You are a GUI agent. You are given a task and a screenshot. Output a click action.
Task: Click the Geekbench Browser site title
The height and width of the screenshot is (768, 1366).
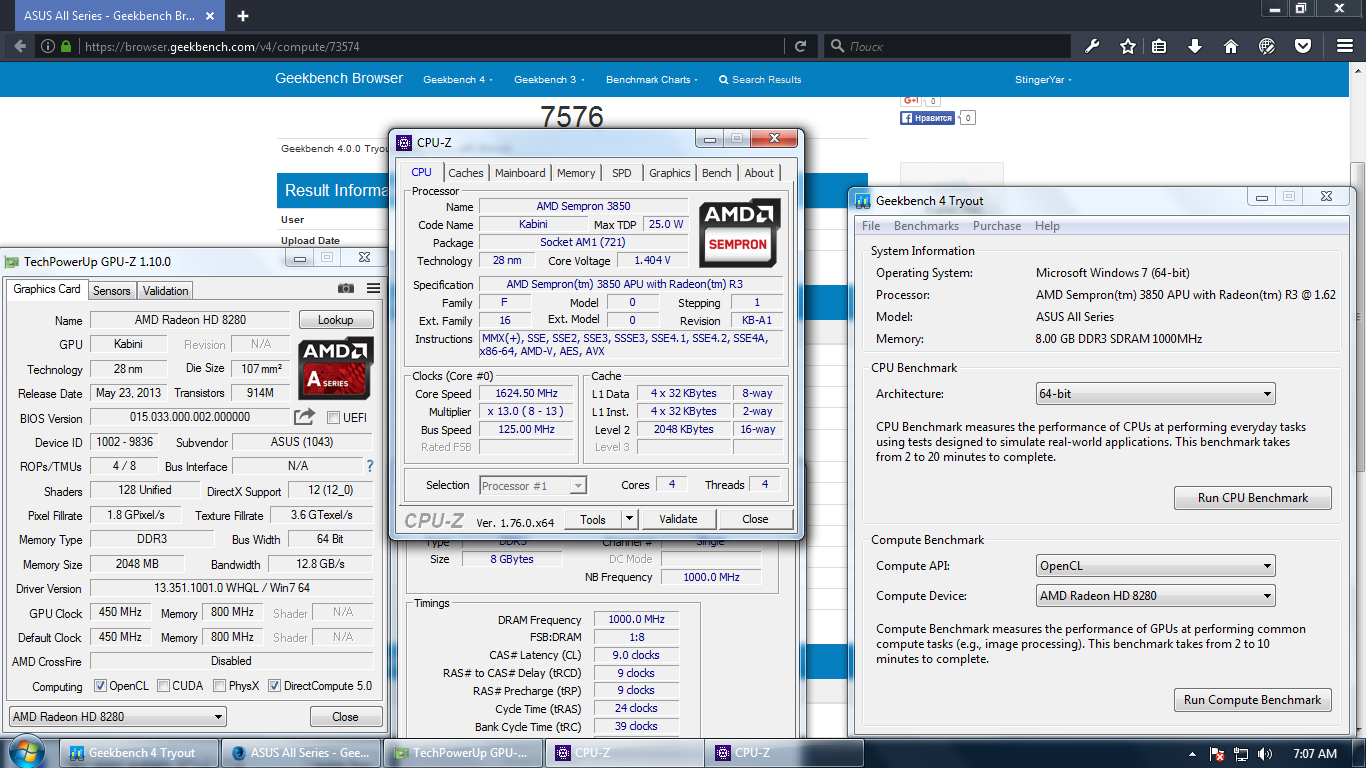(x=339, y=78)
